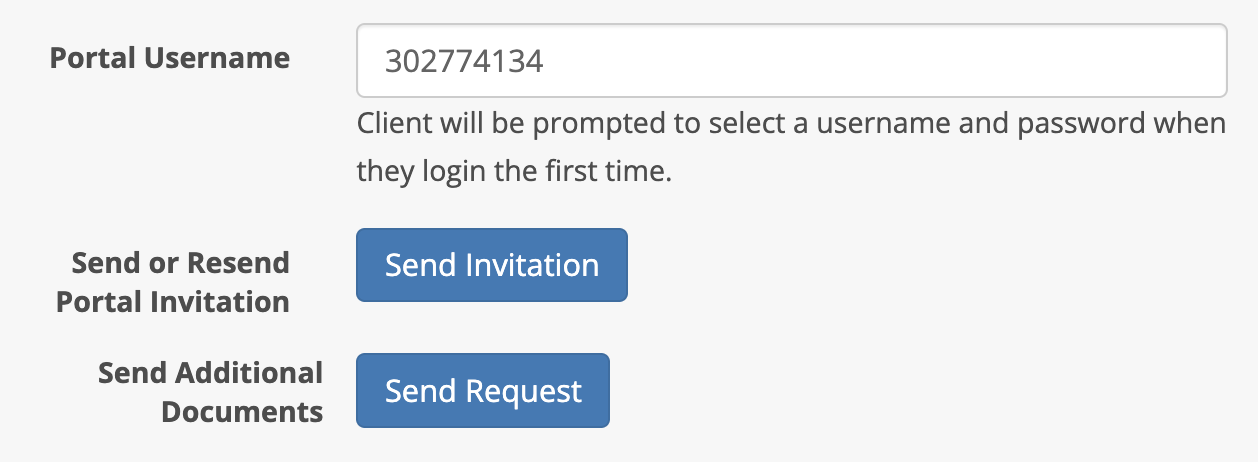
Task: Click the Send Invitation button
Action: point(492,265)
